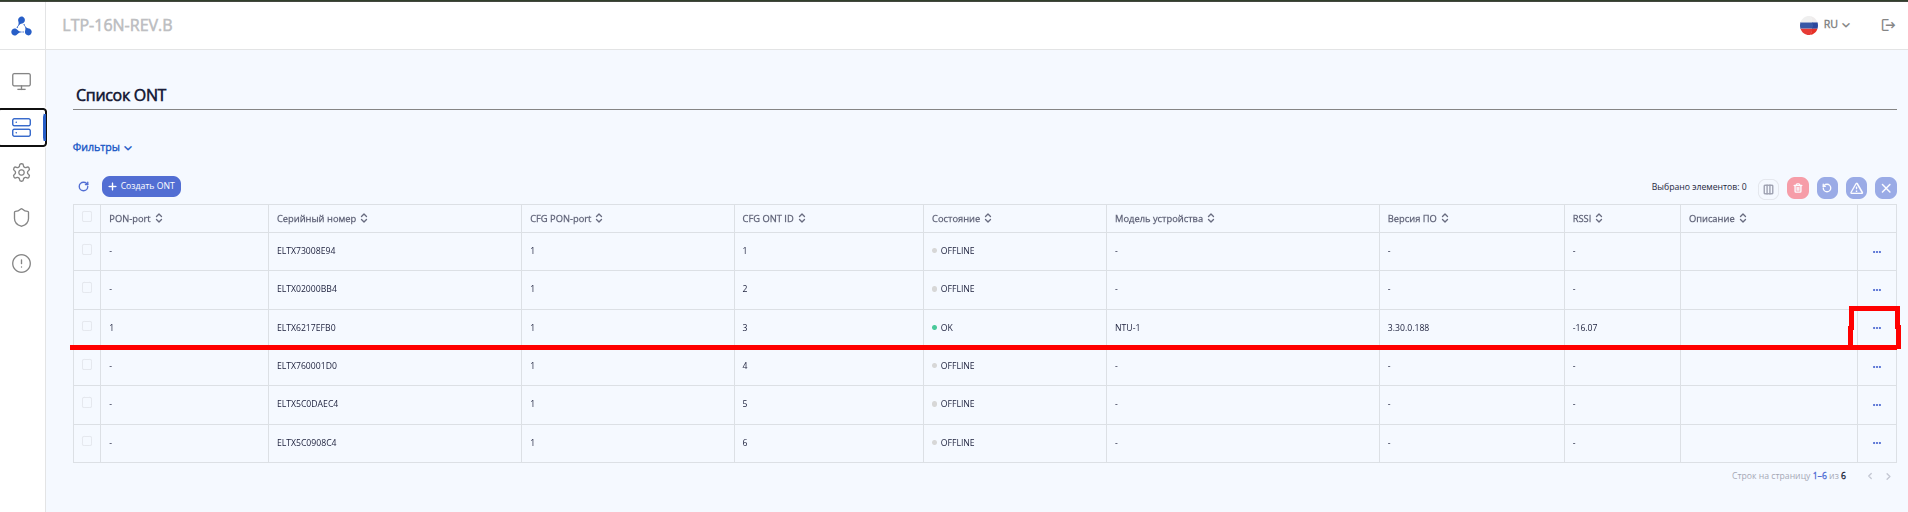This screenshot has width=1908, height=512.
Task: Go to next table page arrow
Action: pyautogui.click(x=1888, y=476)
